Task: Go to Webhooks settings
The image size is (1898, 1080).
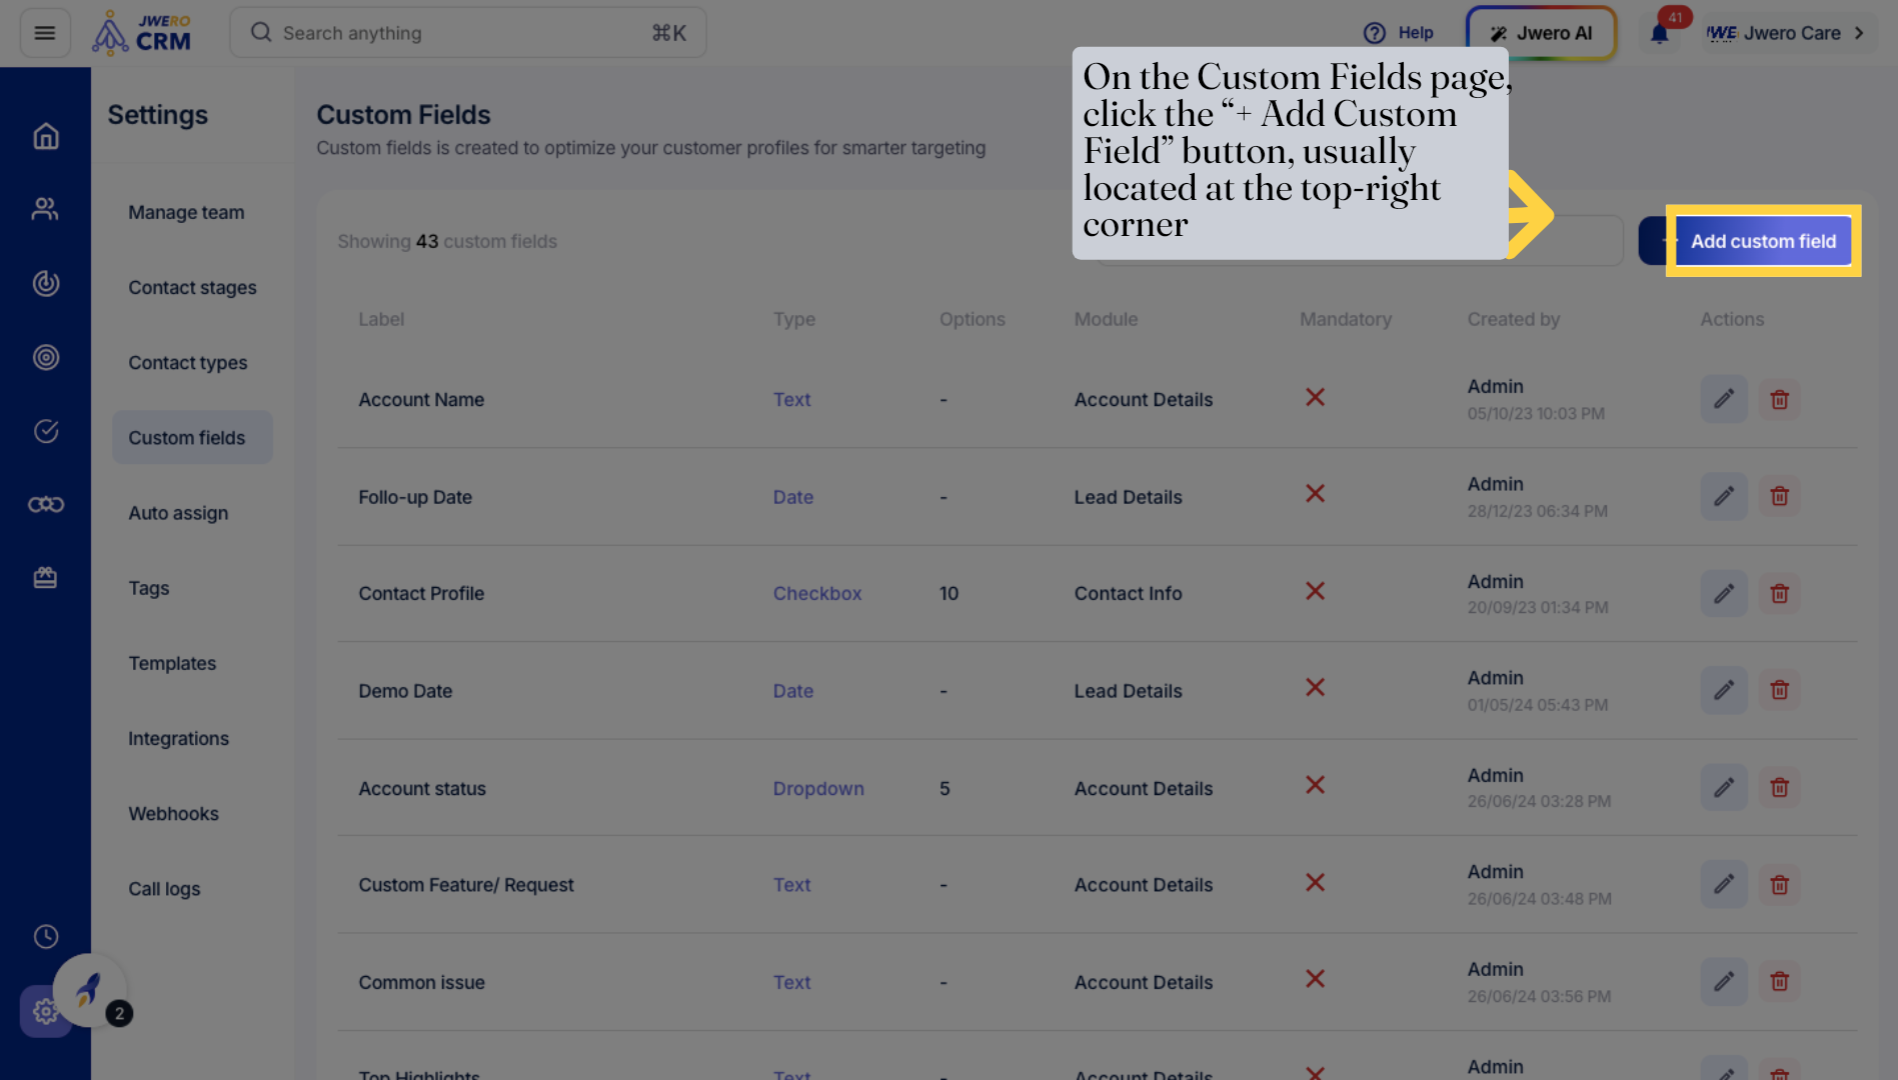Action: point(173,814)
